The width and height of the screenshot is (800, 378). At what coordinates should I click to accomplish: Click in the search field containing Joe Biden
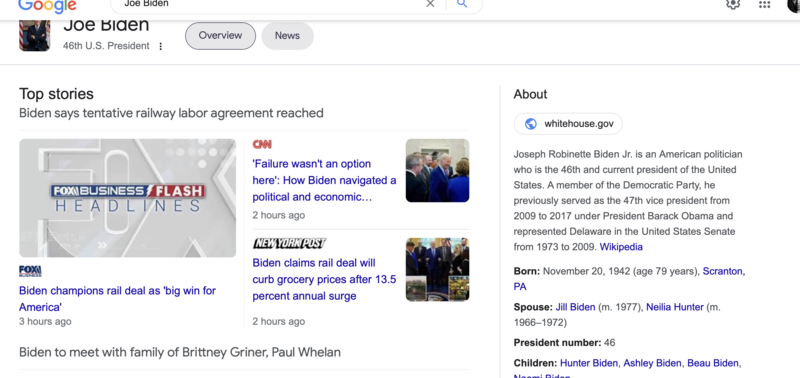coord(270,4)
